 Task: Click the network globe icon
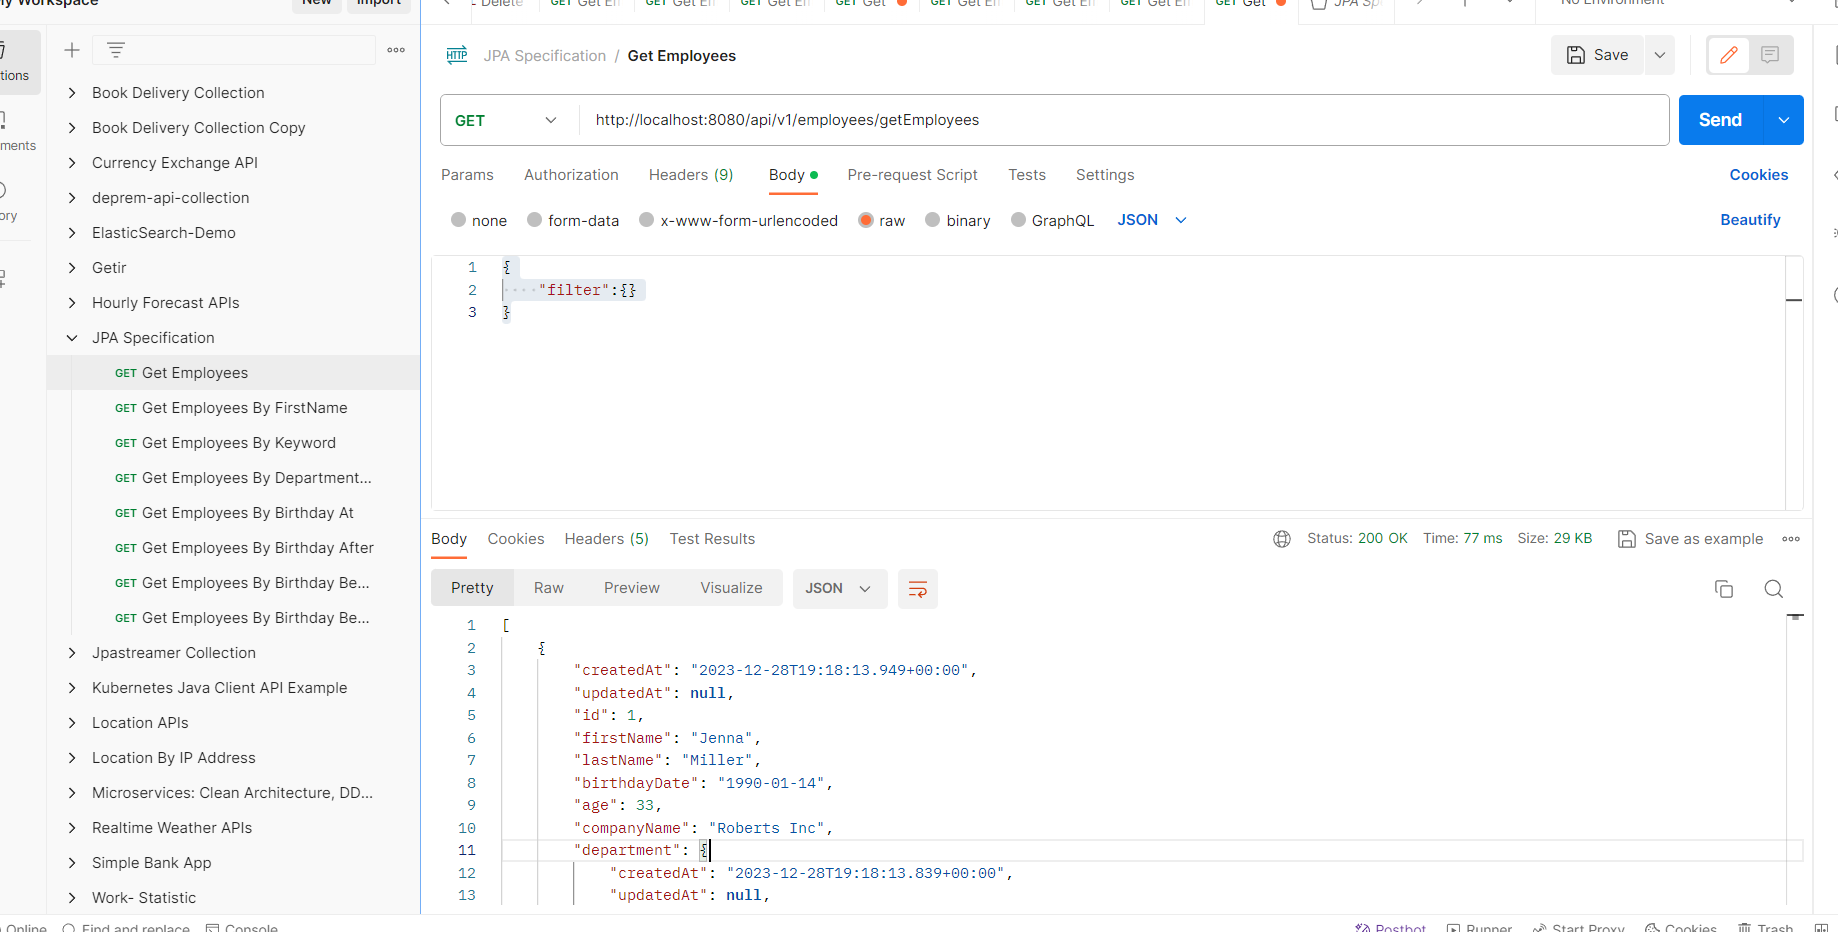[1282, 539]
